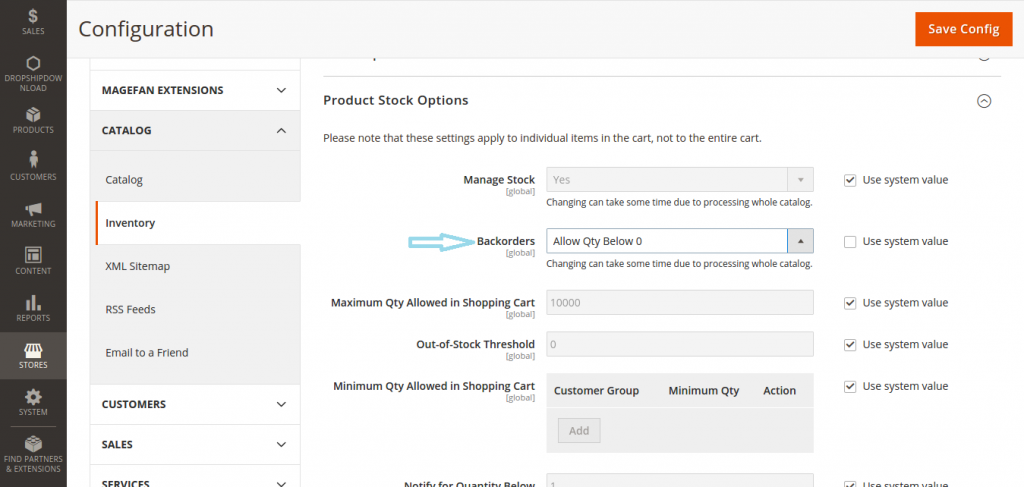Open the Manage Stock dropdown
Image resolution: width=1024 pixels, height=487 pixels.
680,180
